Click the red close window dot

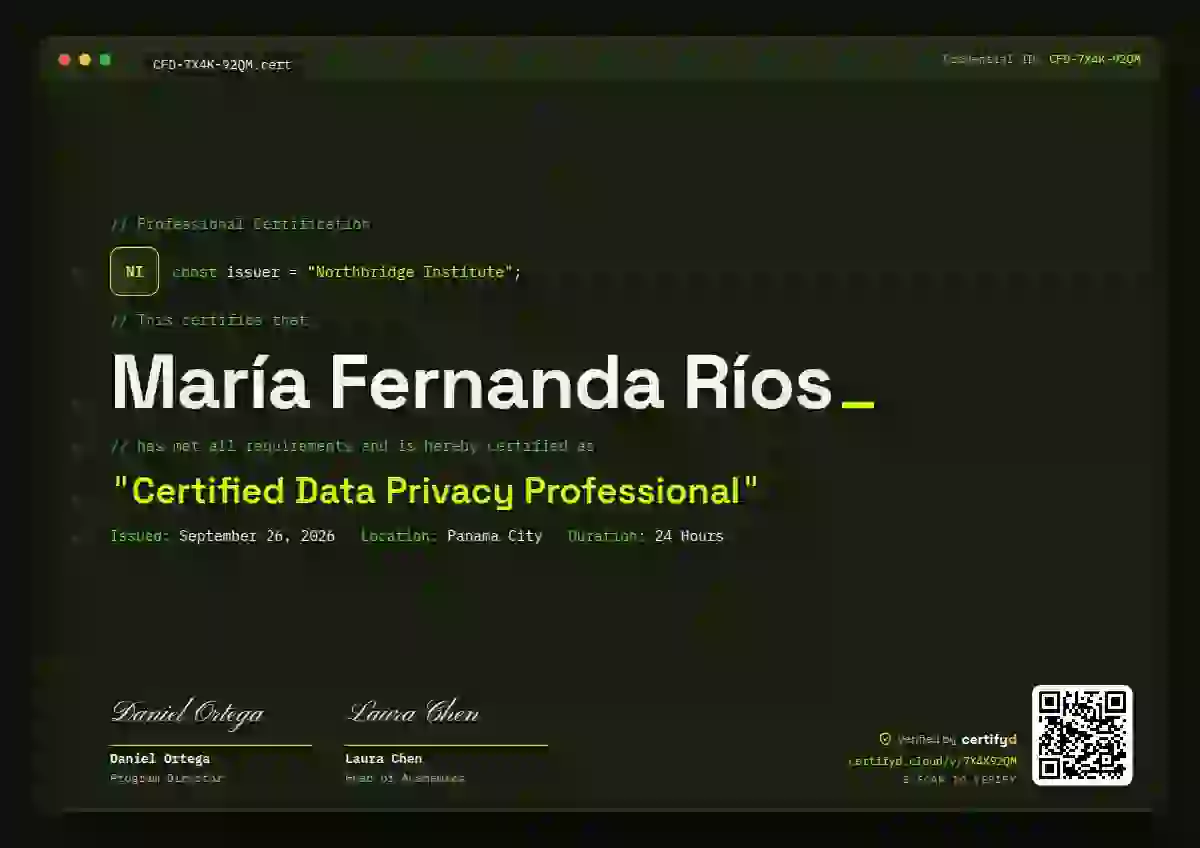[x=65, y=60]
